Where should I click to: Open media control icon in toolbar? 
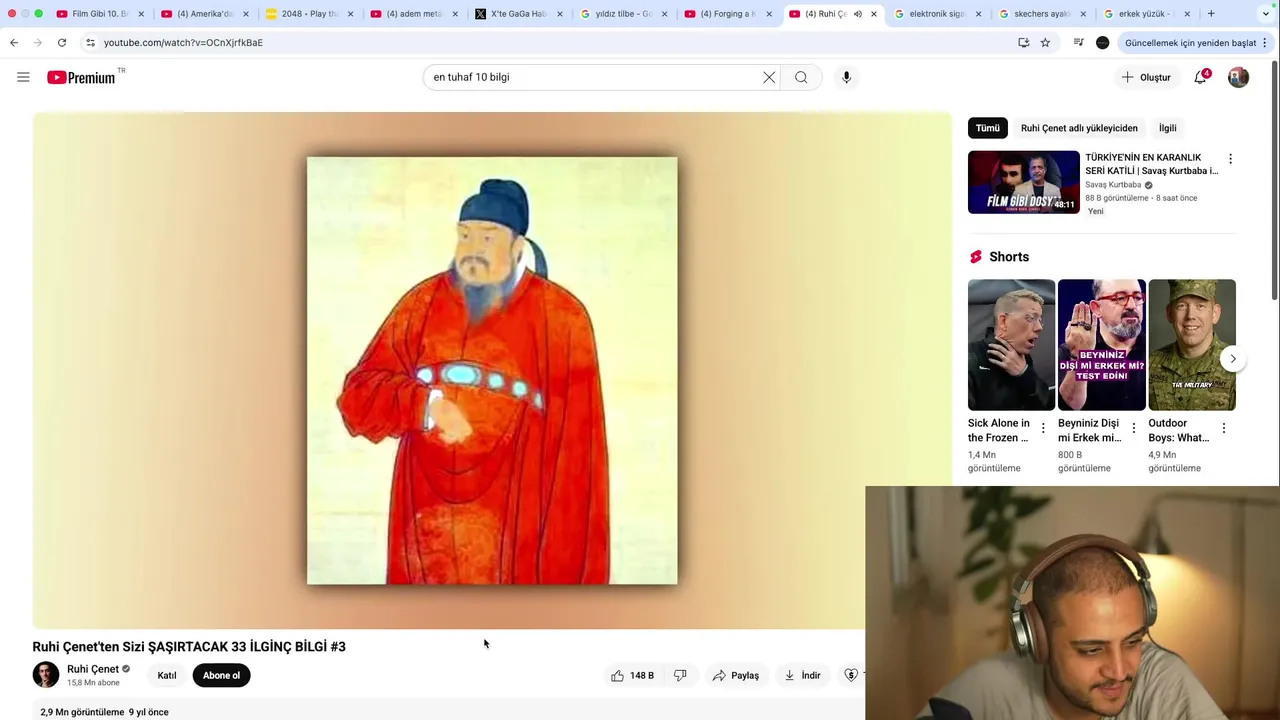coord(1078,42)
